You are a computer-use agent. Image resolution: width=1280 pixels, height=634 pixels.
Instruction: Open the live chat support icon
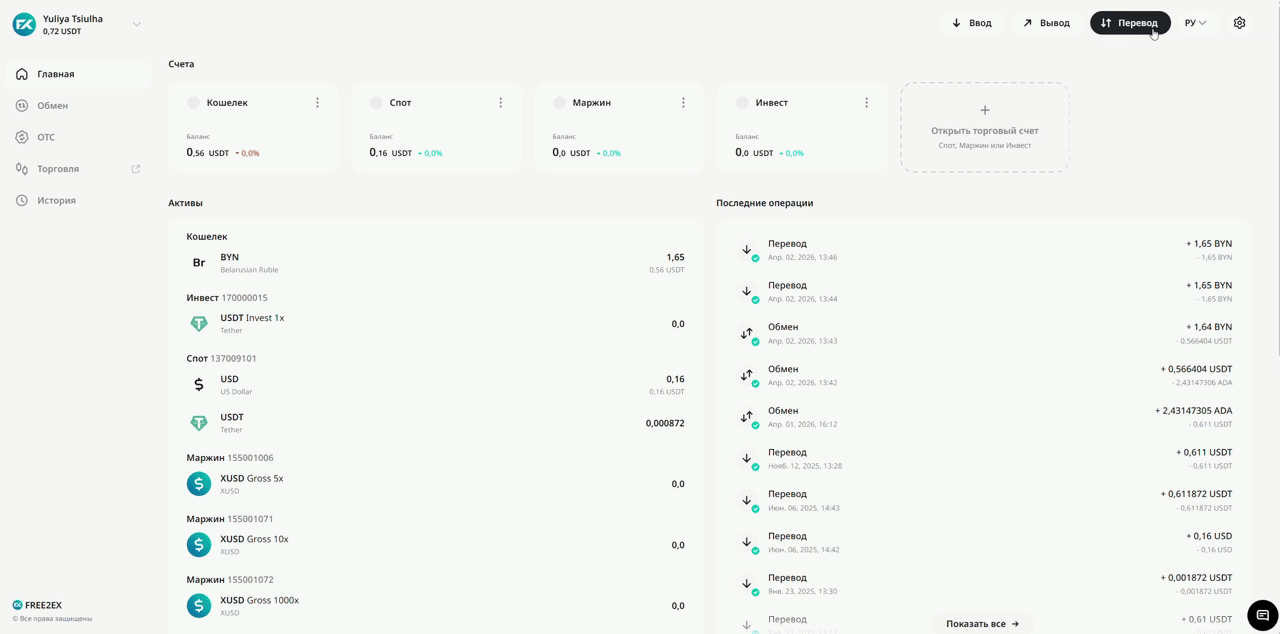pyautogui.click(x=1262, y=615)
